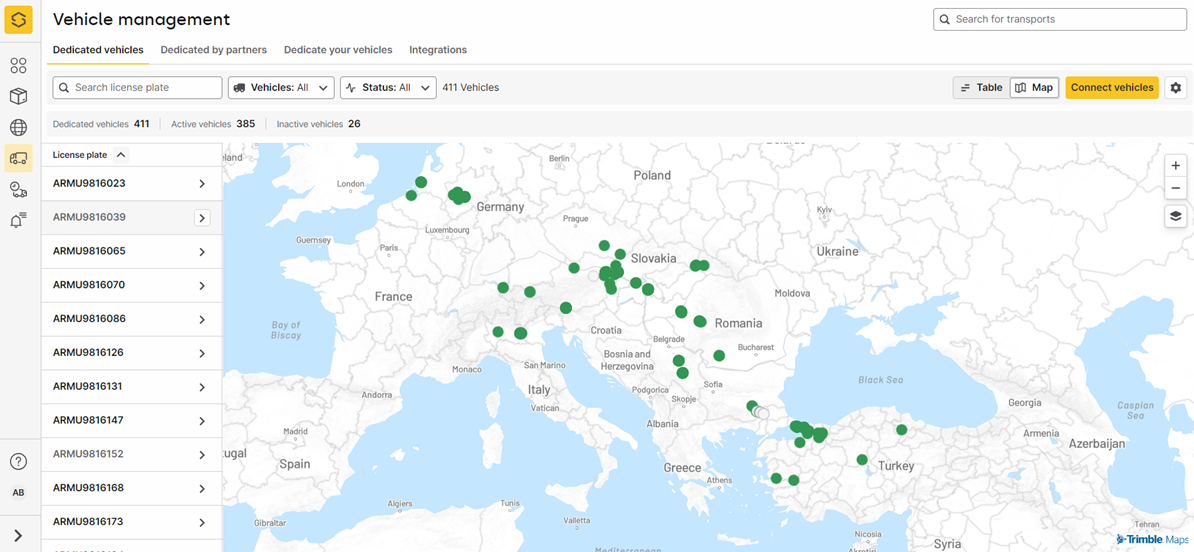Expand the collapsed left sidebar
The height and width of the screenshot is (552, 1194).
pos(18,536)
